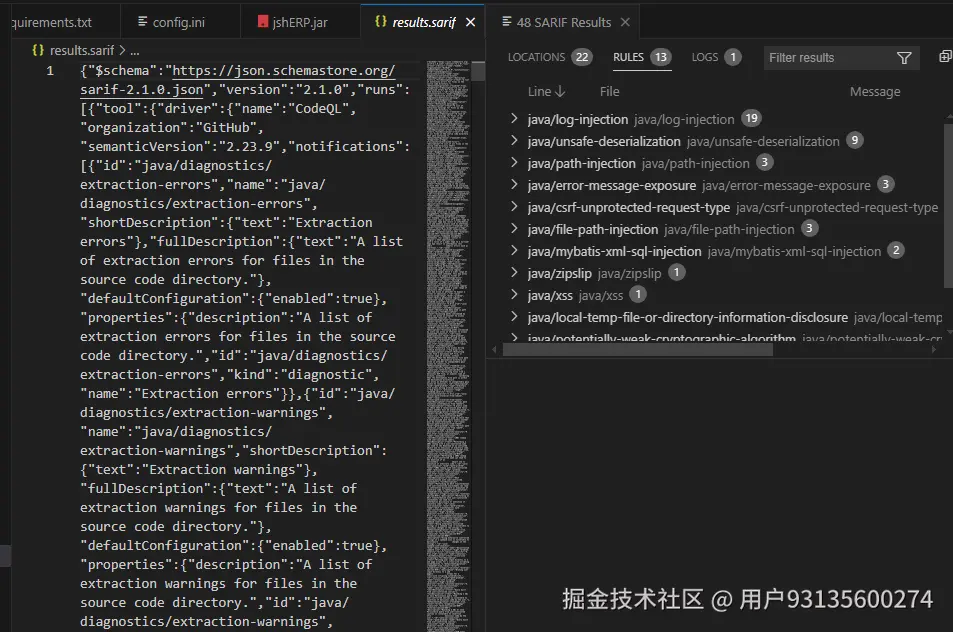Open the filter funnel options icon
This screenshot has height=632, width=953.
tap(904, 58)
